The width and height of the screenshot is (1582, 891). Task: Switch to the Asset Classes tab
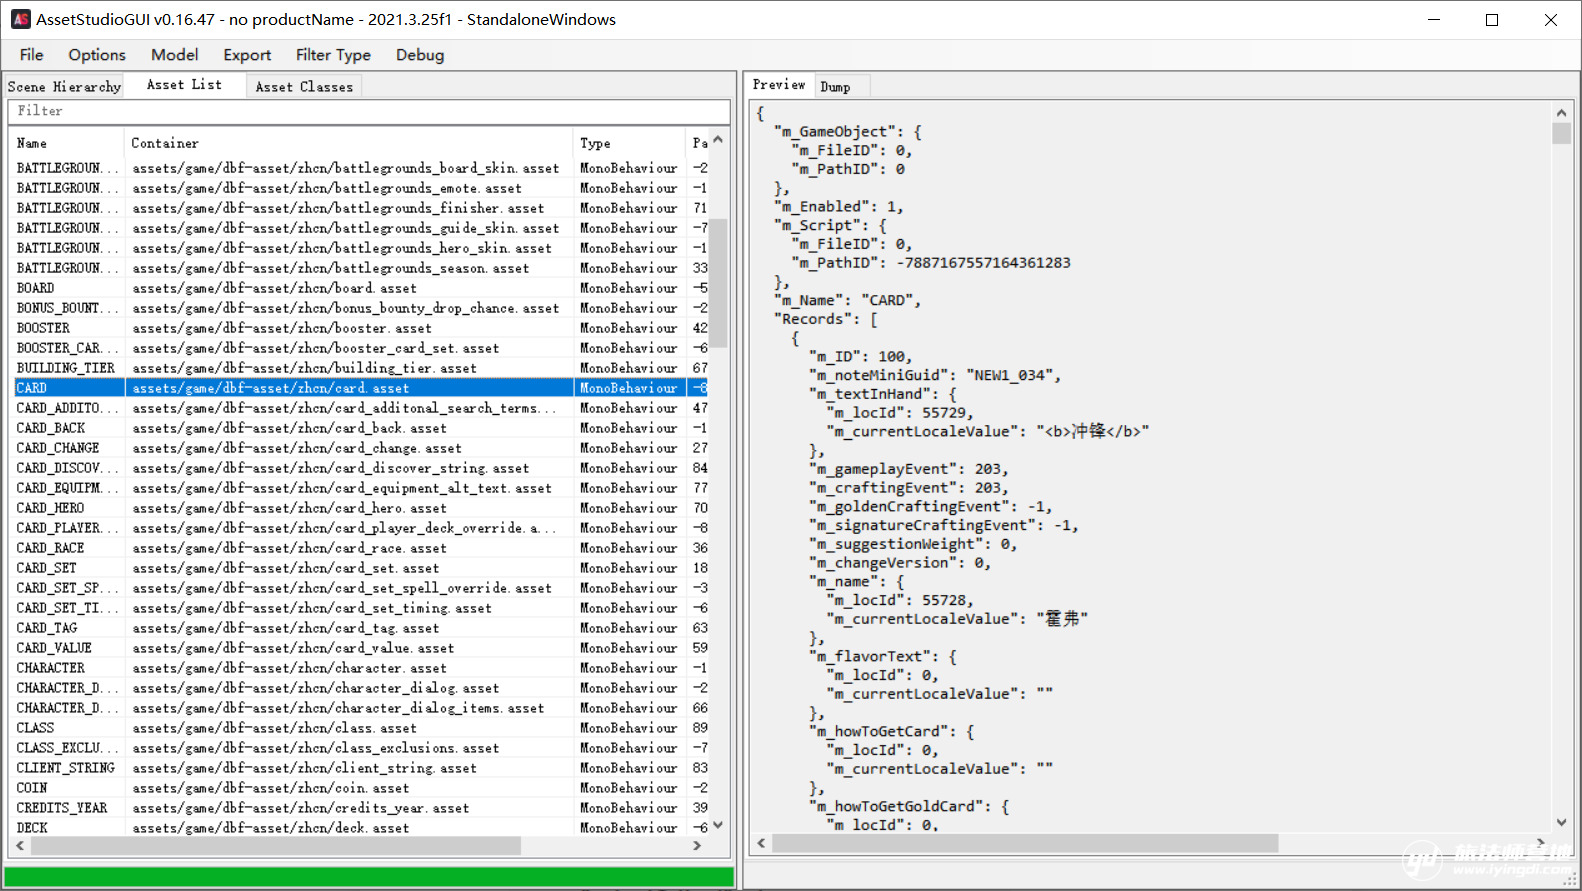coord(304,87)
